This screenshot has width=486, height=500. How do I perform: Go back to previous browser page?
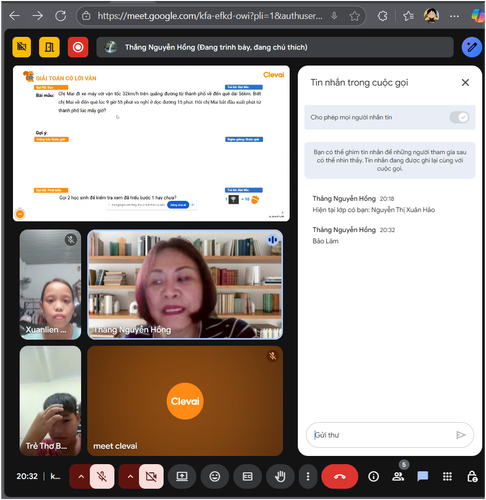(x=15, y=16)
